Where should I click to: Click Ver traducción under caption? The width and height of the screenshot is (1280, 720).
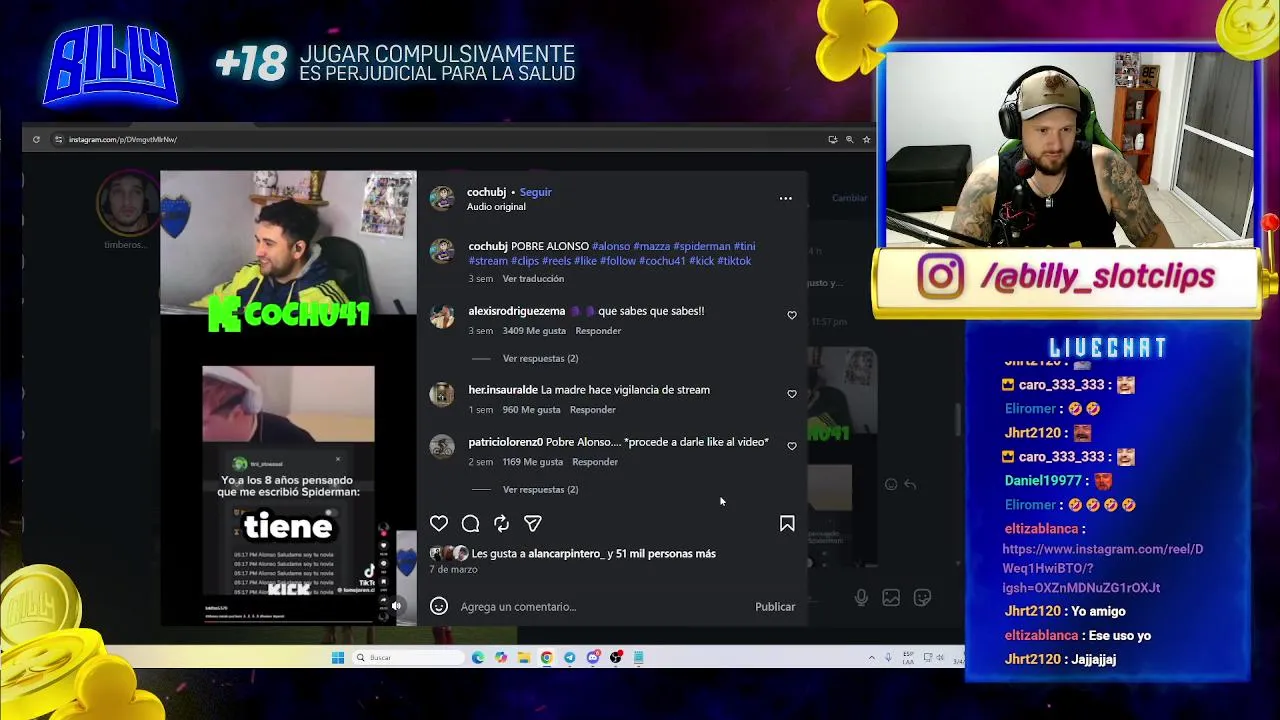(533, 279)
